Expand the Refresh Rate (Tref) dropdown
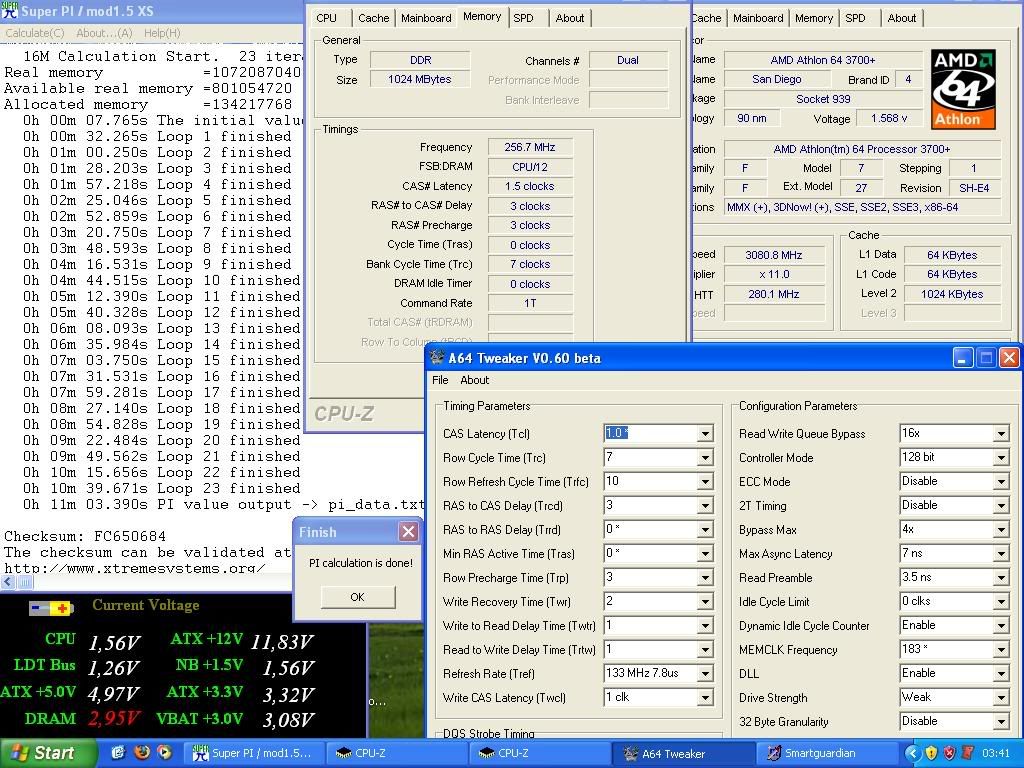The image size is (1024, 768). (705, 674)
